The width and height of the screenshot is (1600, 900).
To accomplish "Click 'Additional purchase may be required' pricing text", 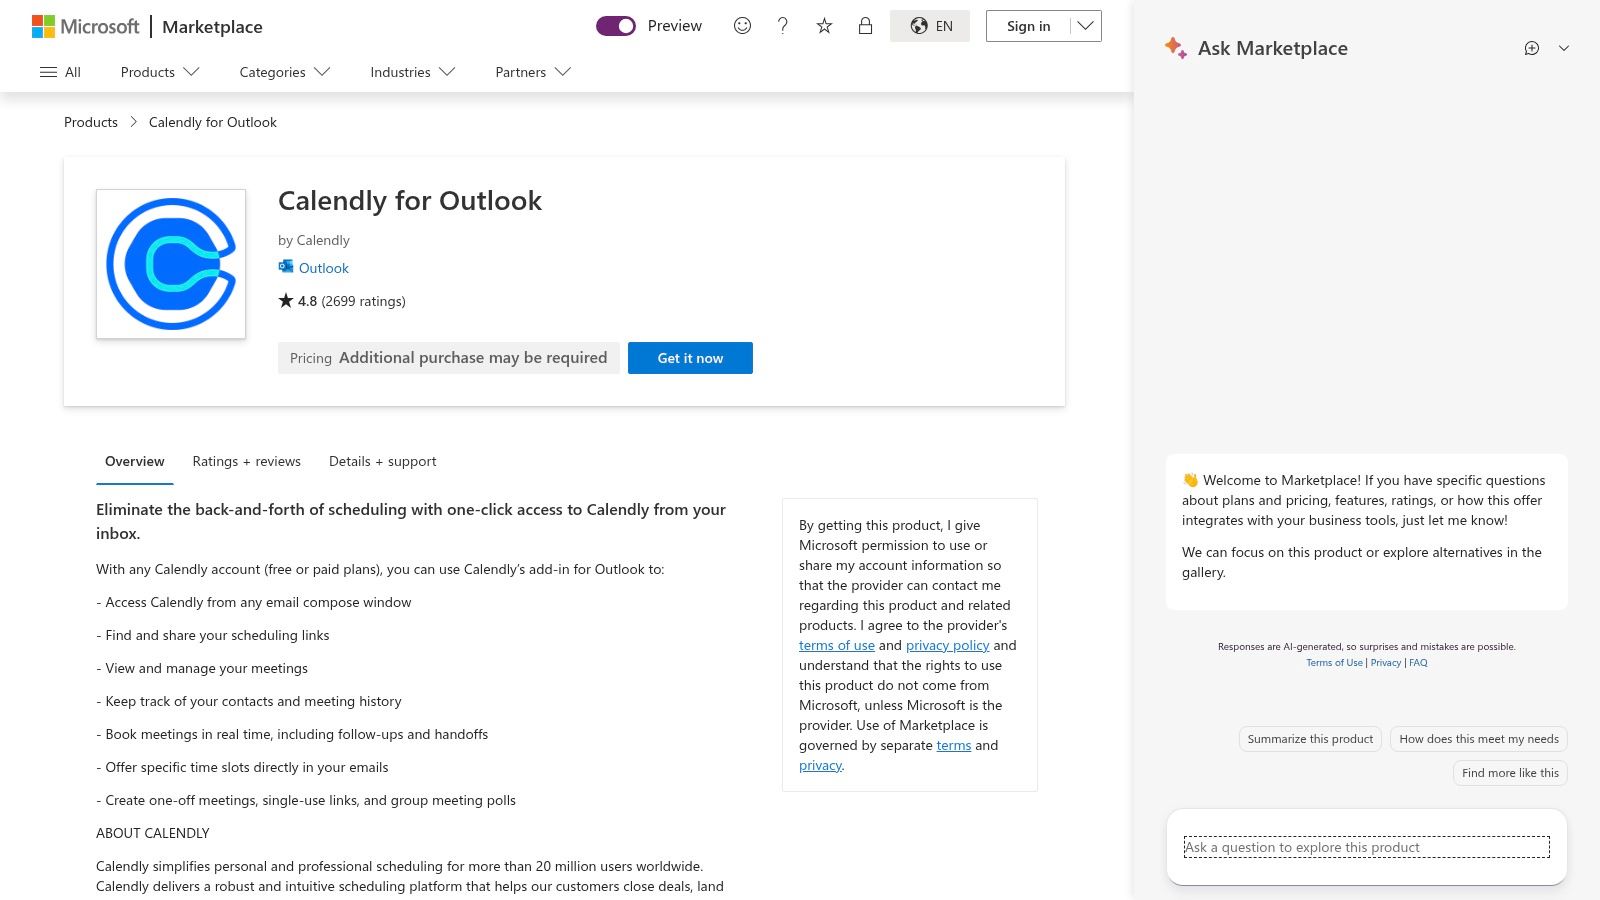I will (x=473, y=358).
